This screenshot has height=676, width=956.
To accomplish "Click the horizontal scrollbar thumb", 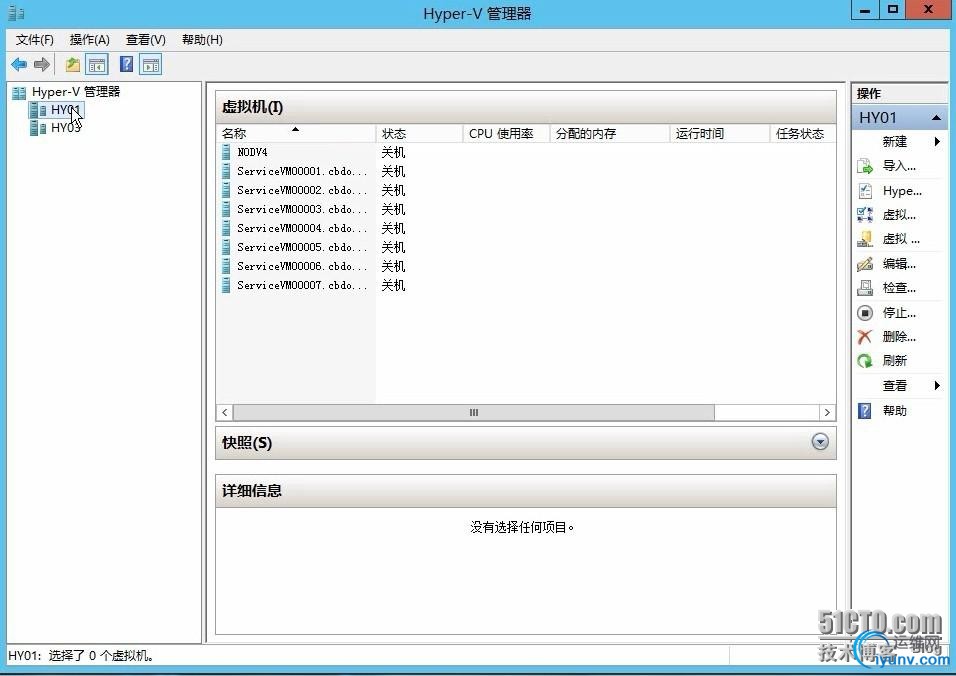I will (474, 413).
